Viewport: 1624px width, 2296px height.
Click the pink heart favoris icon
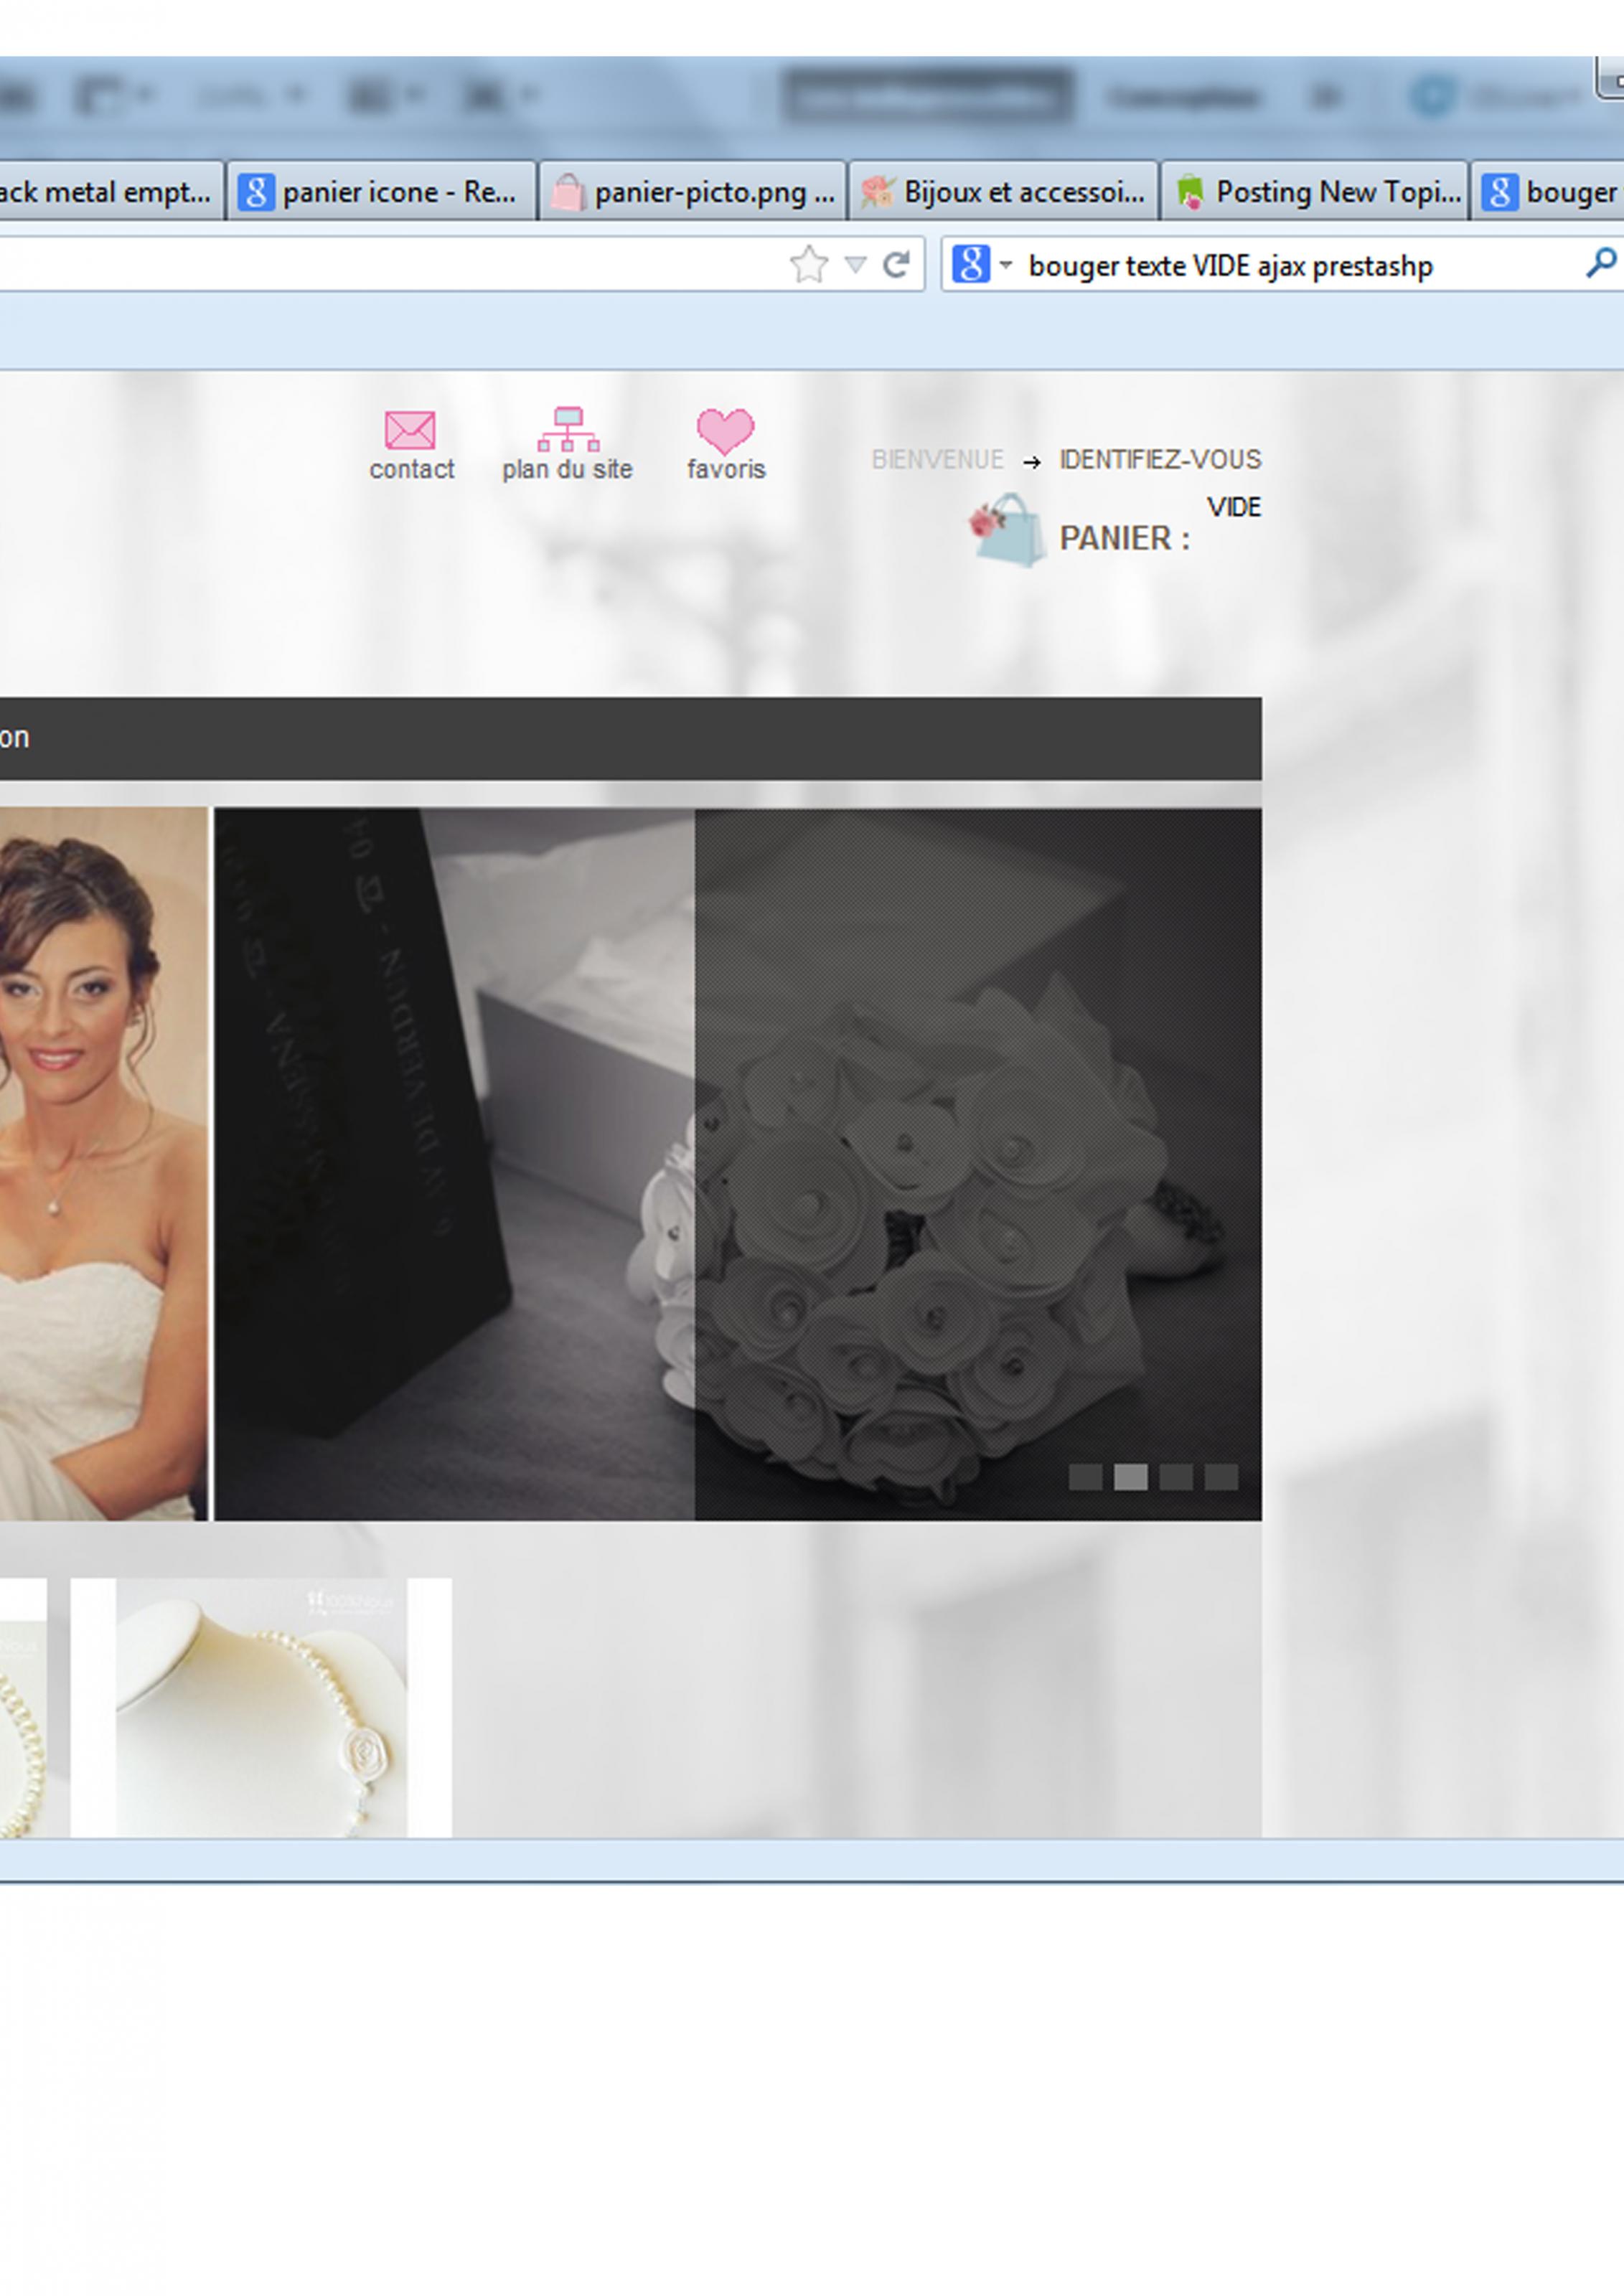pyautogui.click(x=725, y=430)
